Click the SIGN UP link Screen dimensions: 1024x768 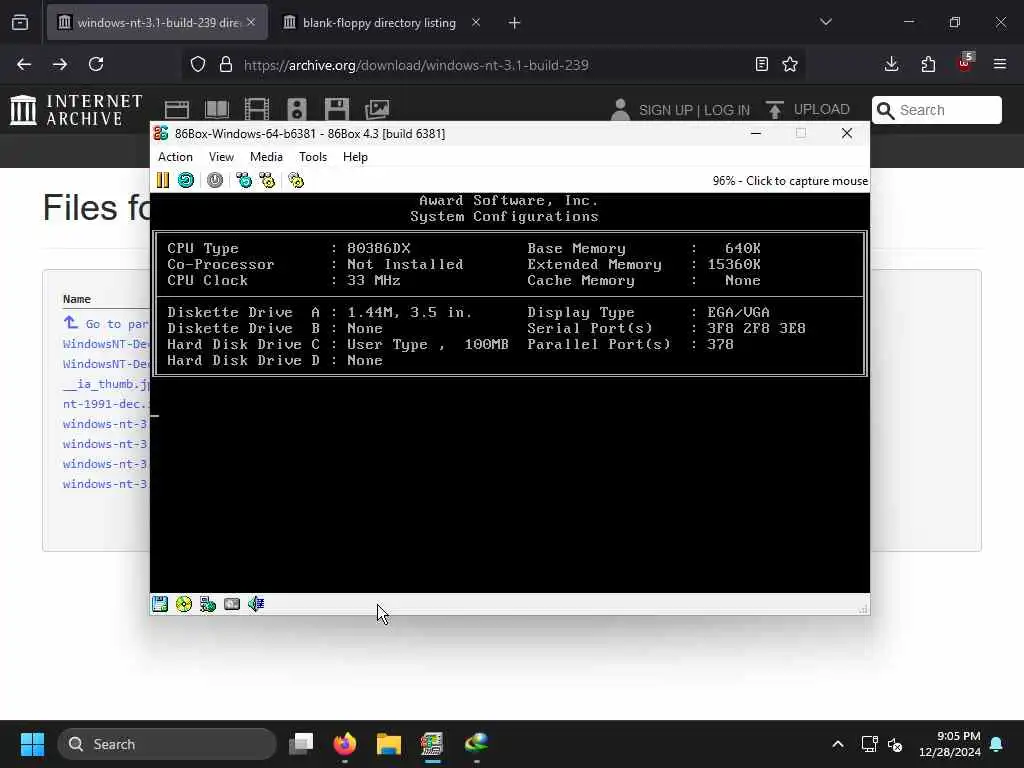coord(665,110)
